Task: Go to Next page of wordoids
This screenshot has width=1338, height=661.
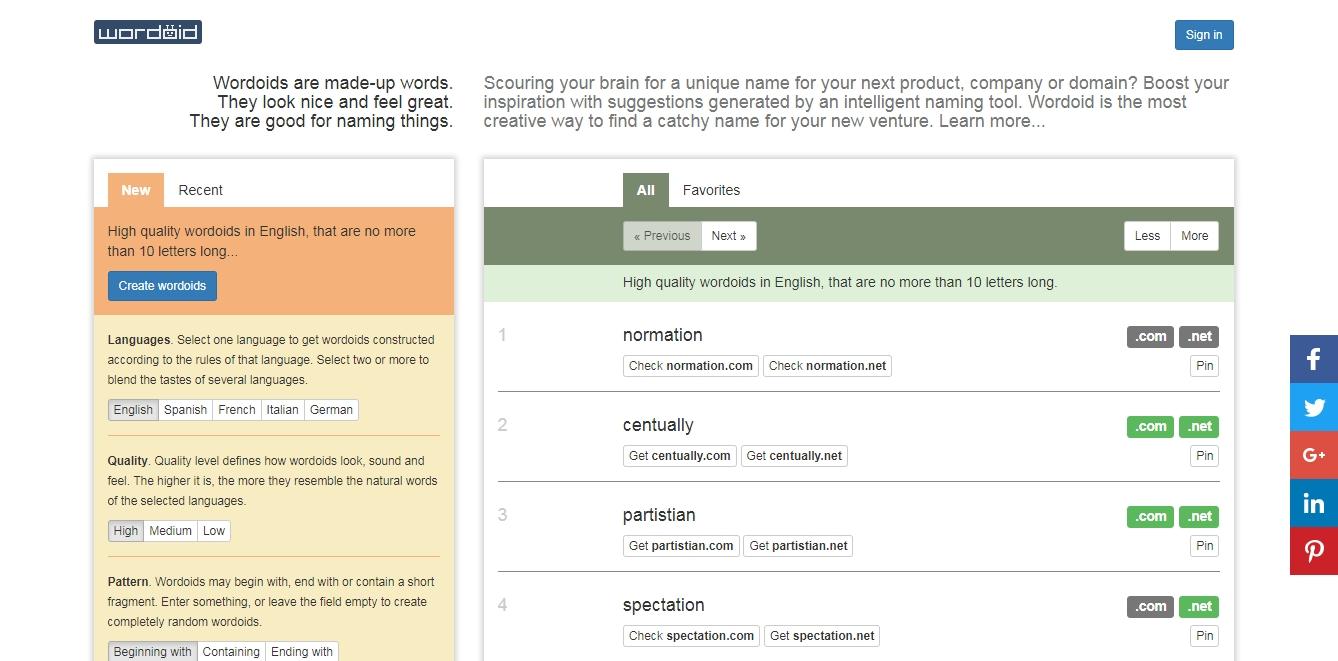Action: [729, 236]
